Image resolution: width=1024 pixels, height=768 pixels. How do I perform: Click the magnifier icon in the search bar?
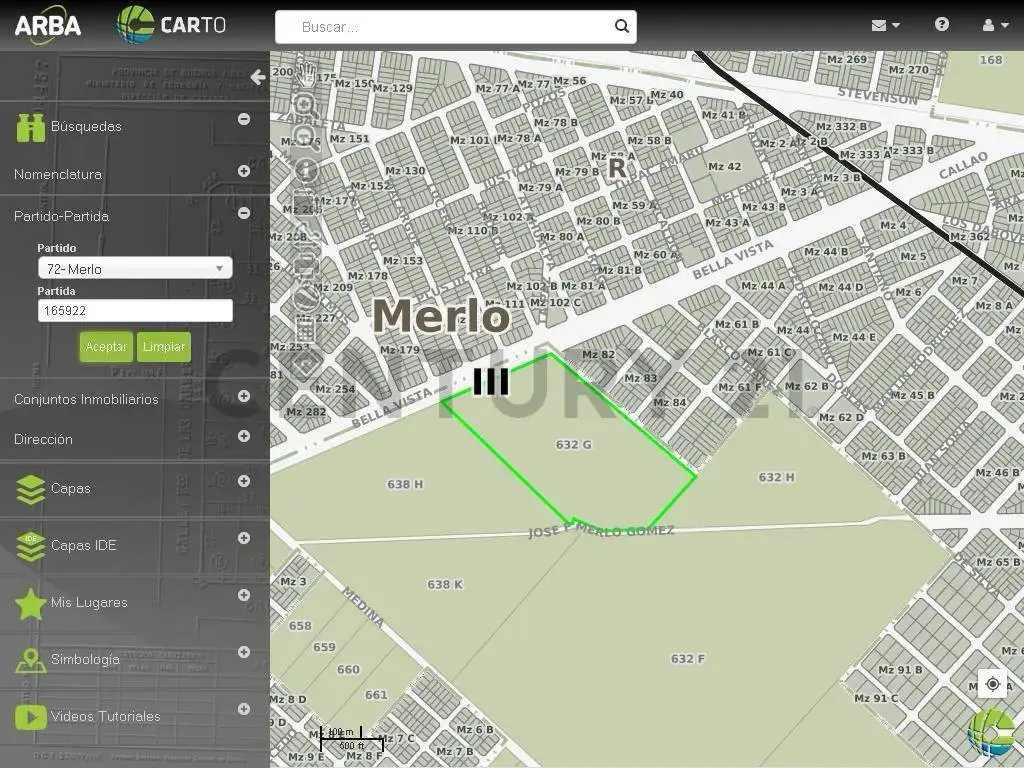621,27
